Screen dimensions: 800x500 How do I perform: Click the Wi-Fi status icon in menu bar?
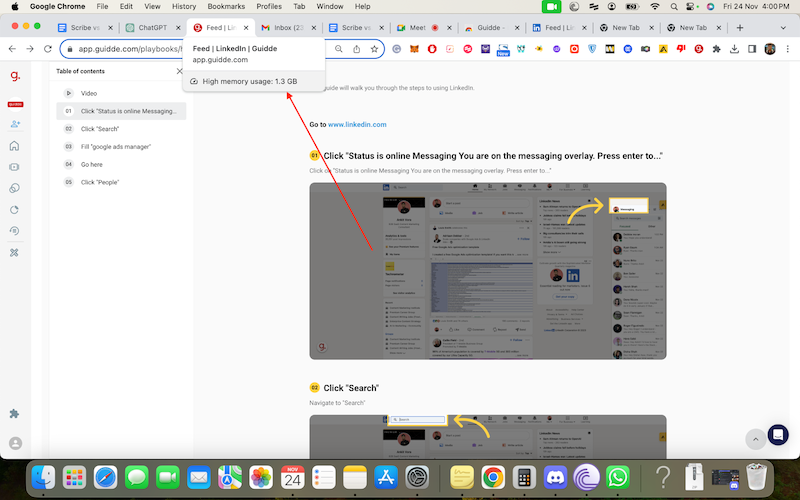pos(655,6)
